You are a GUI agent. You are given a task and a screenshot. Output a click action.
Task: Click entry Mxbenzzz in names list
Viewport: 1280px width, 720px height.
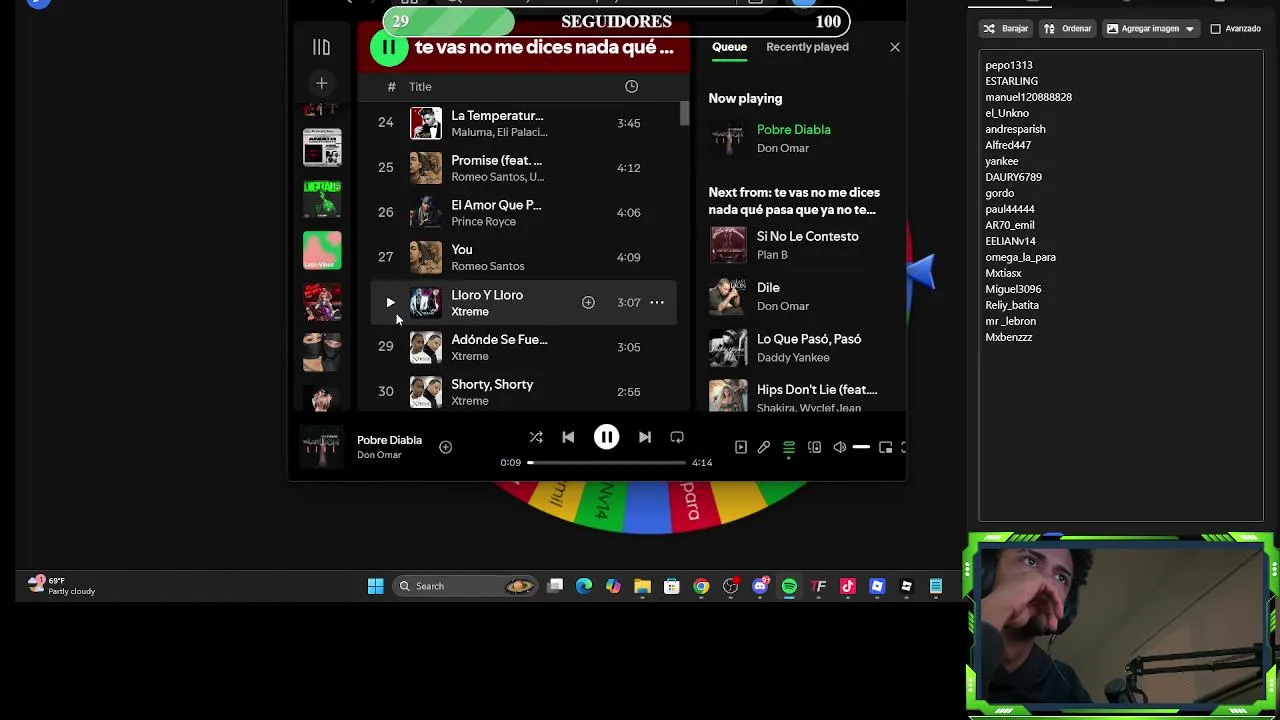point(1008,337)
